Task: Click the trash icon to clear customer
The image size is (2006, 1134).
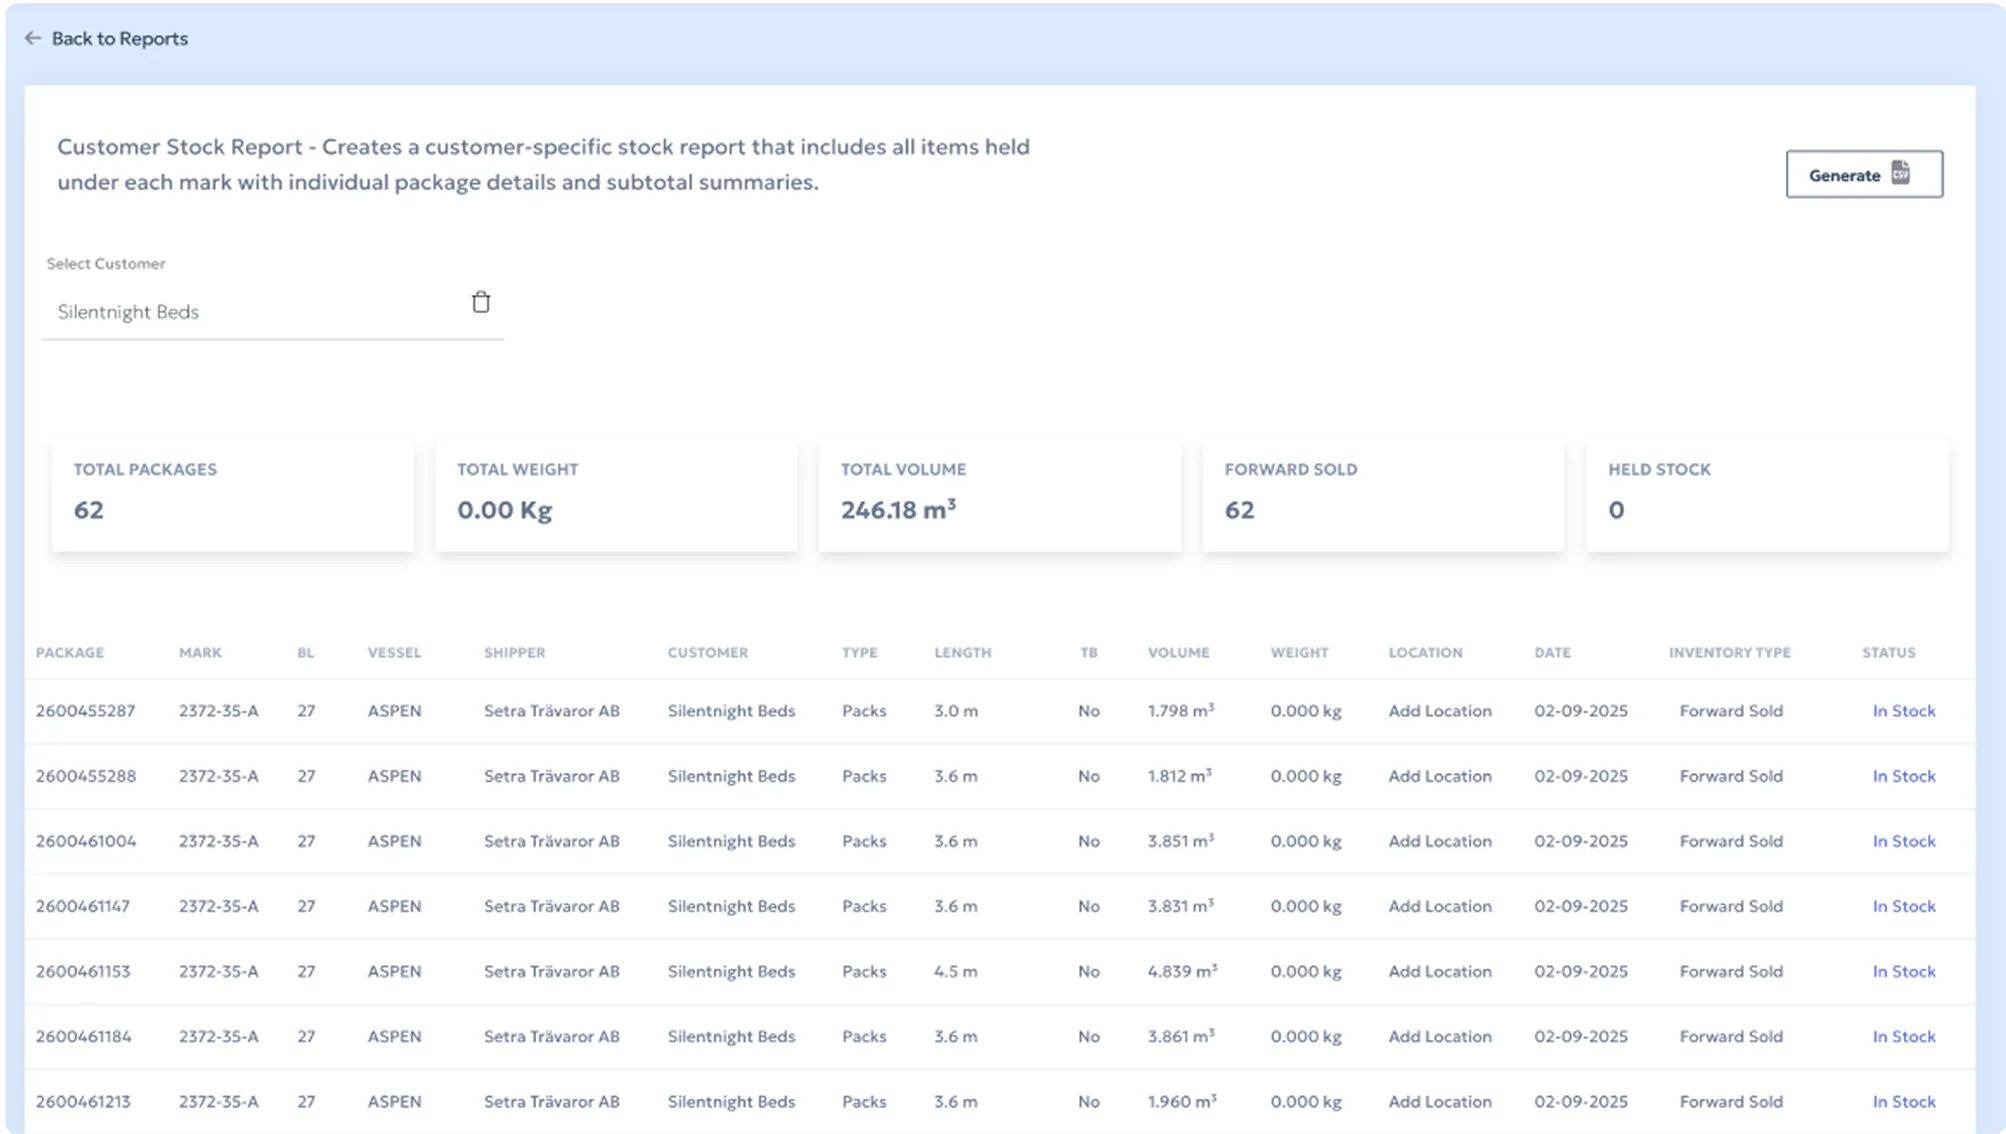Action: (x=481, y=302)
